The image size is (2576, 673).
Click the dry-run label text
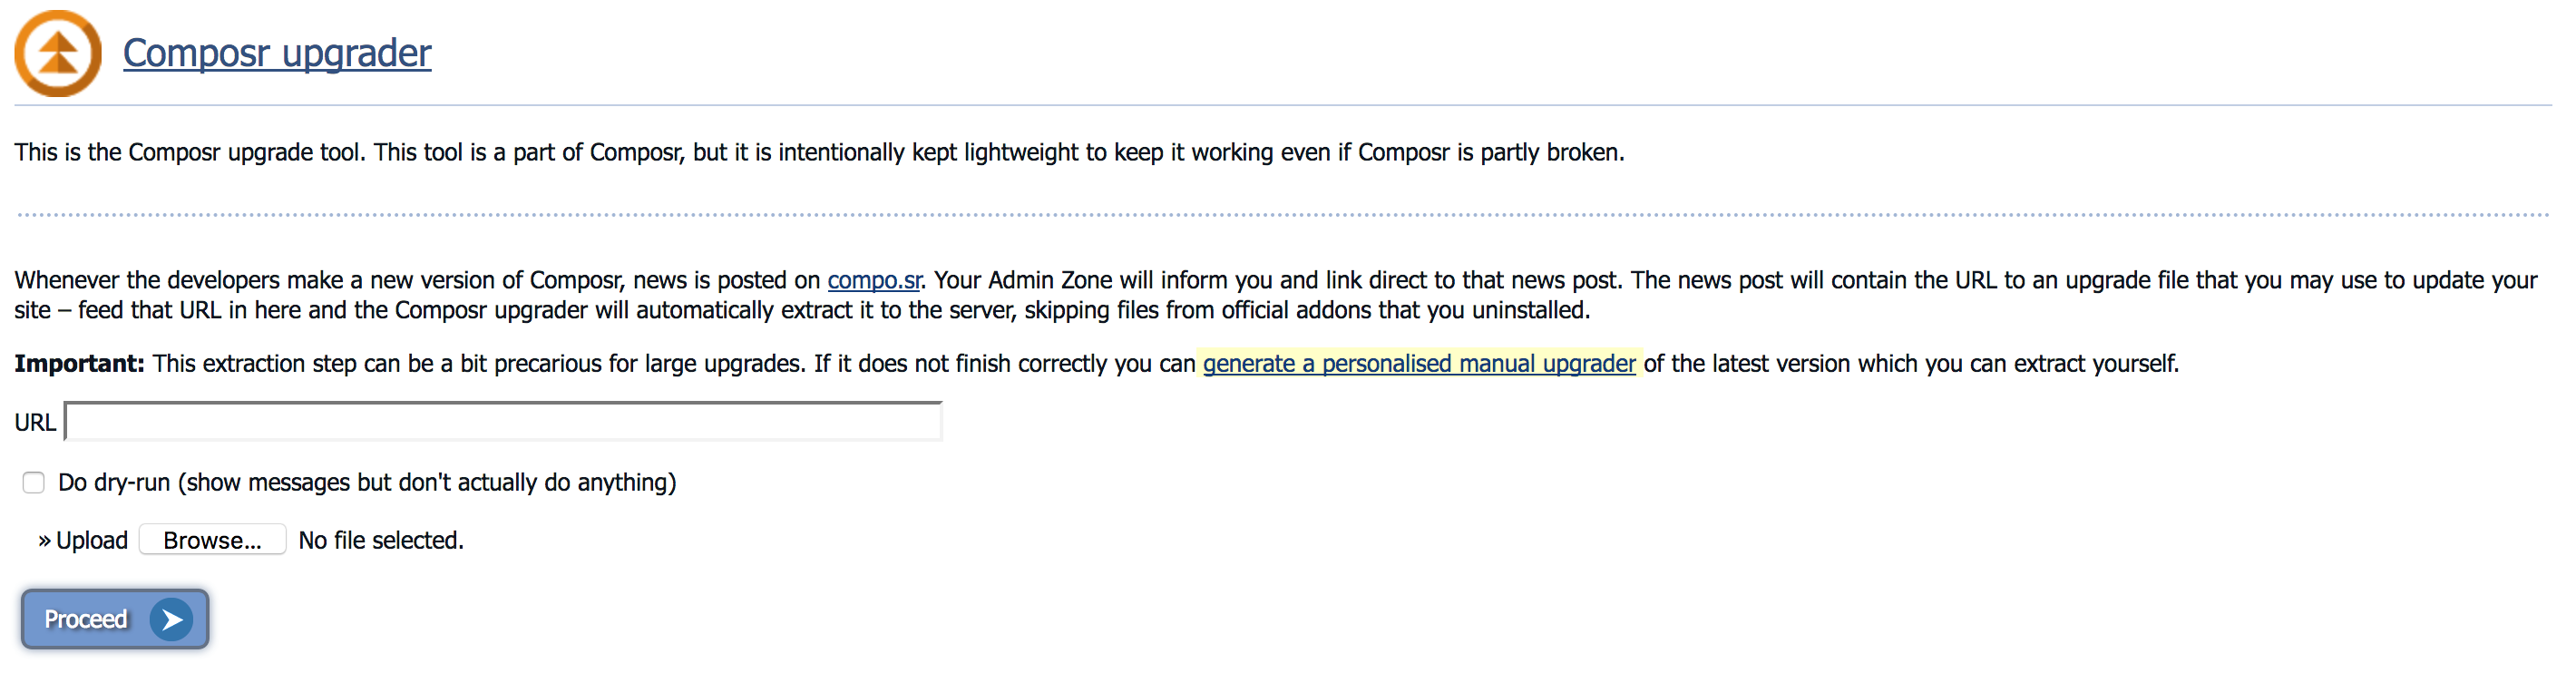(366, 483)
